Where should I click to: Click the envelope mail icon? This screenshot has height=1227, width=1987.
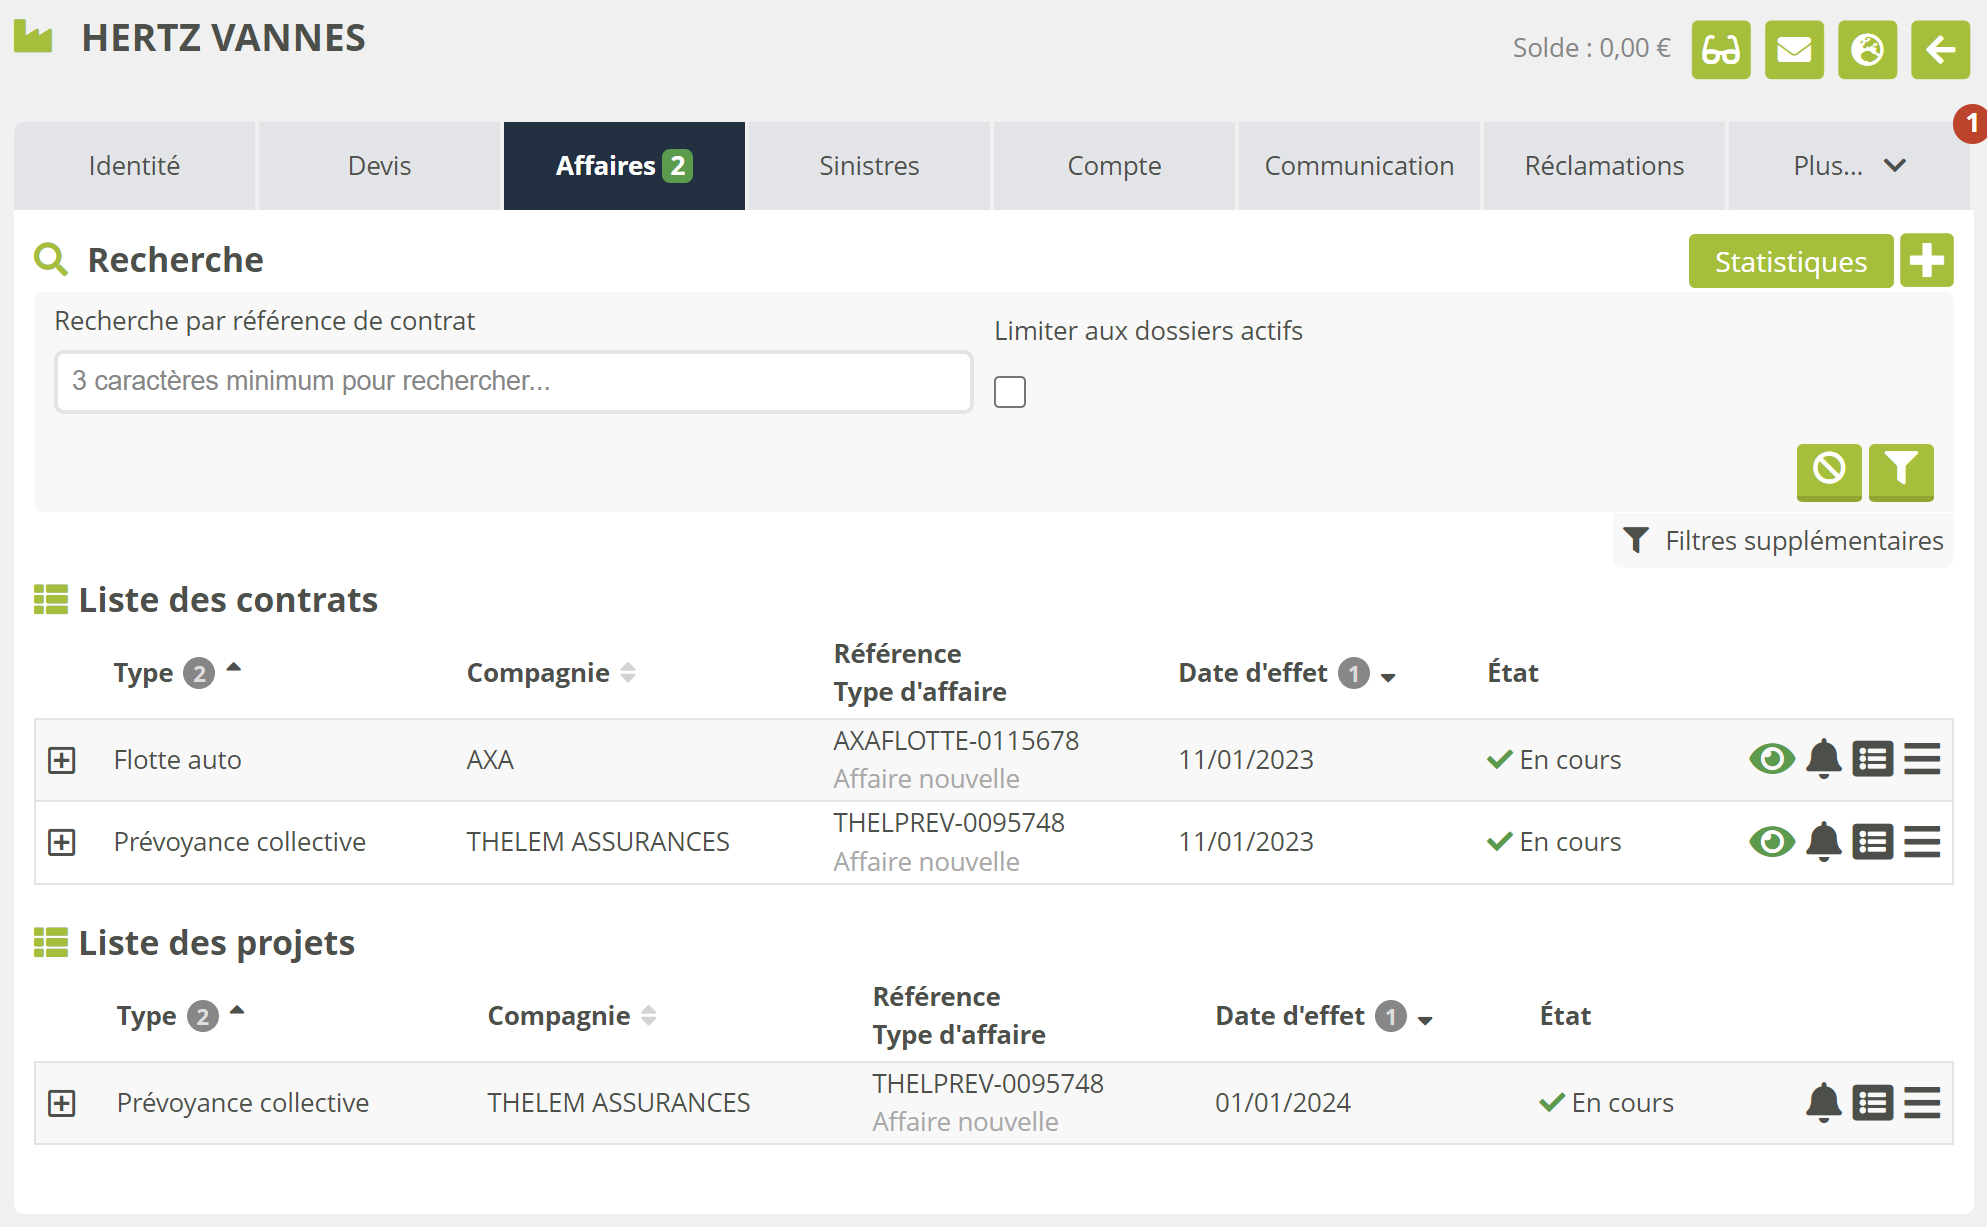[1794, 50]
